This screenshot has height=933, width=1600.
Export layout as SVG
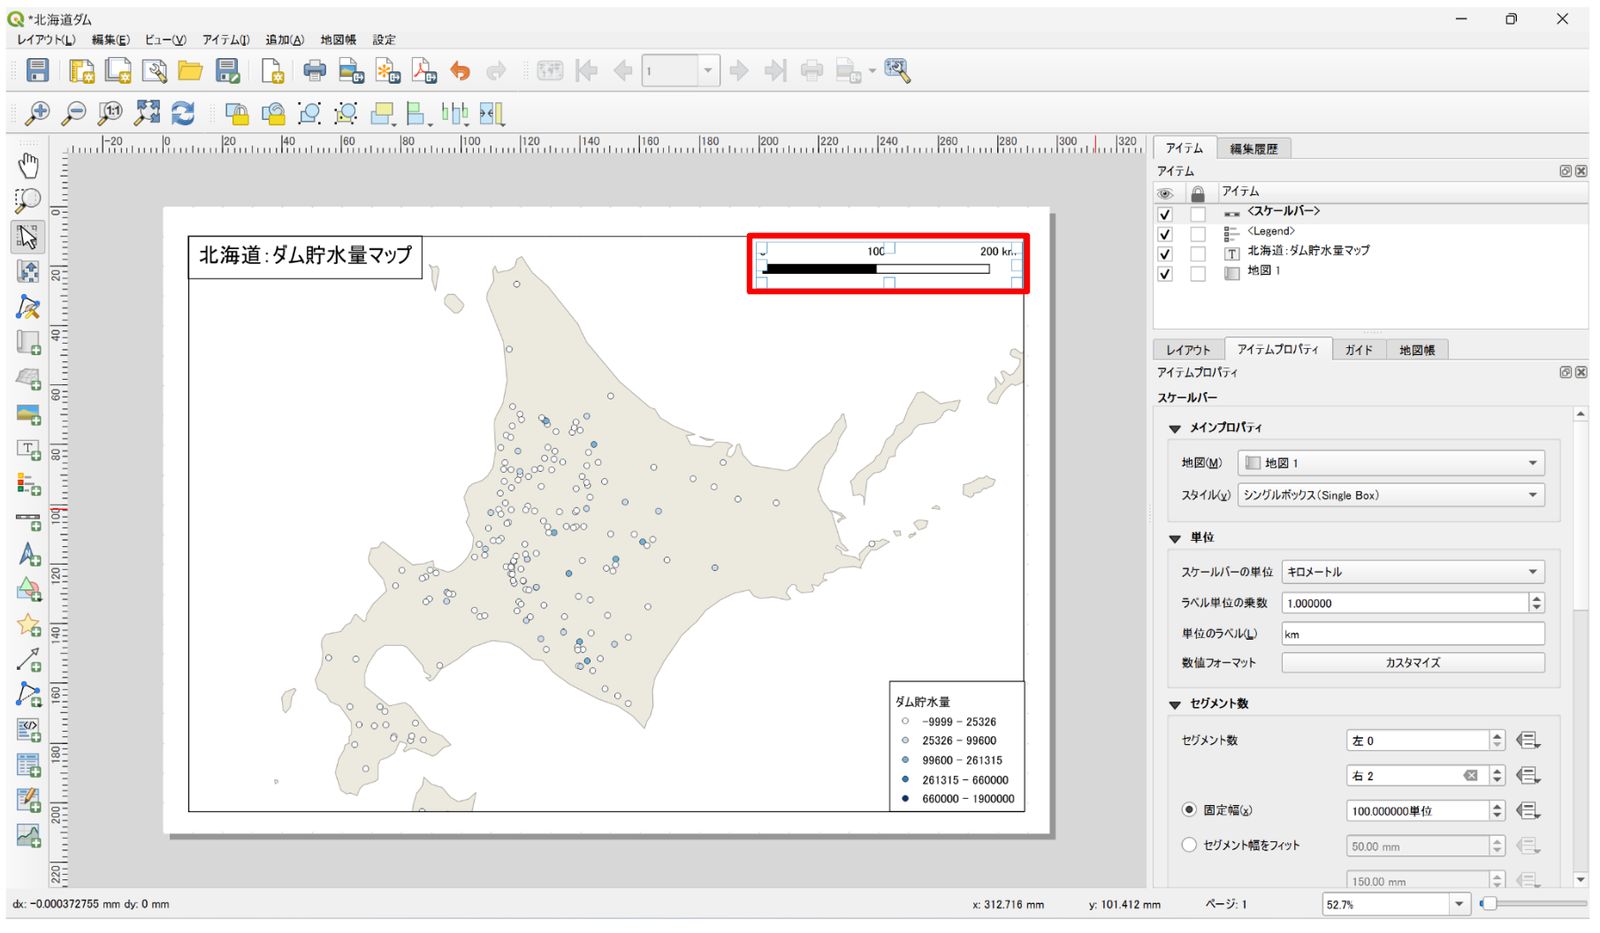(x=387, y=70)
